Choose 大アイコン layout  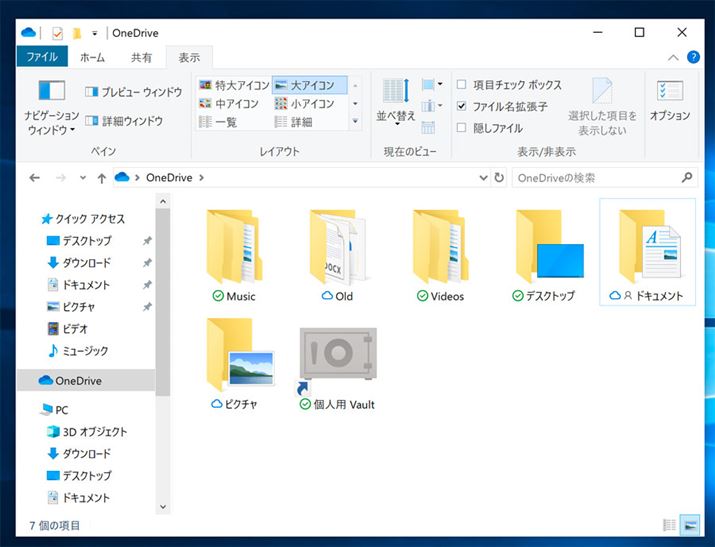tap(310, 85)
